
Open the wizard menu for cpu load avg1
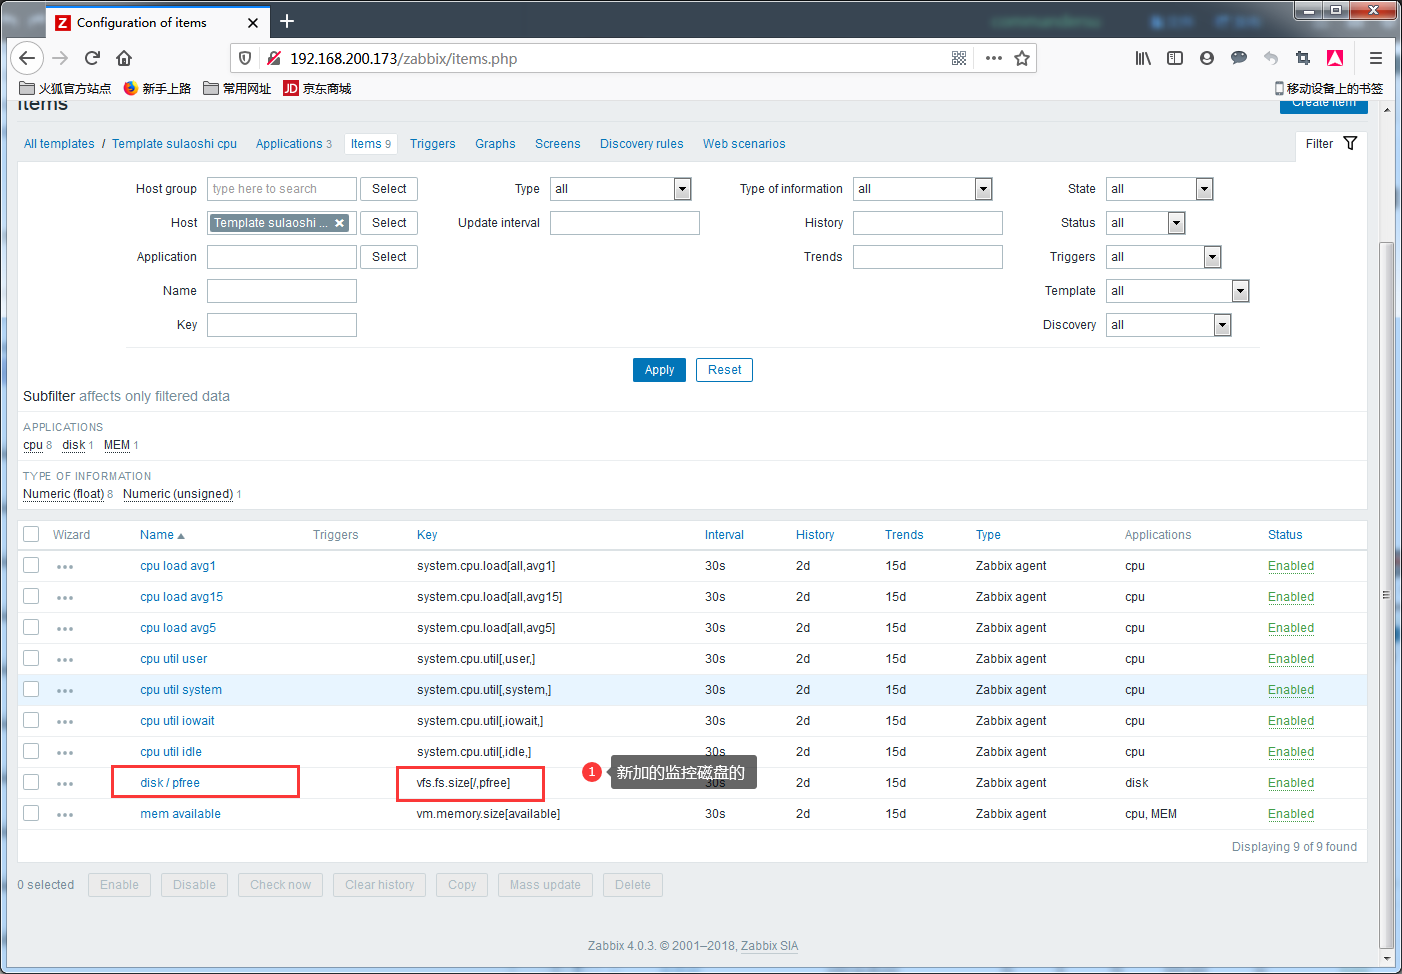pyautogui.click(x=65, y=567)
